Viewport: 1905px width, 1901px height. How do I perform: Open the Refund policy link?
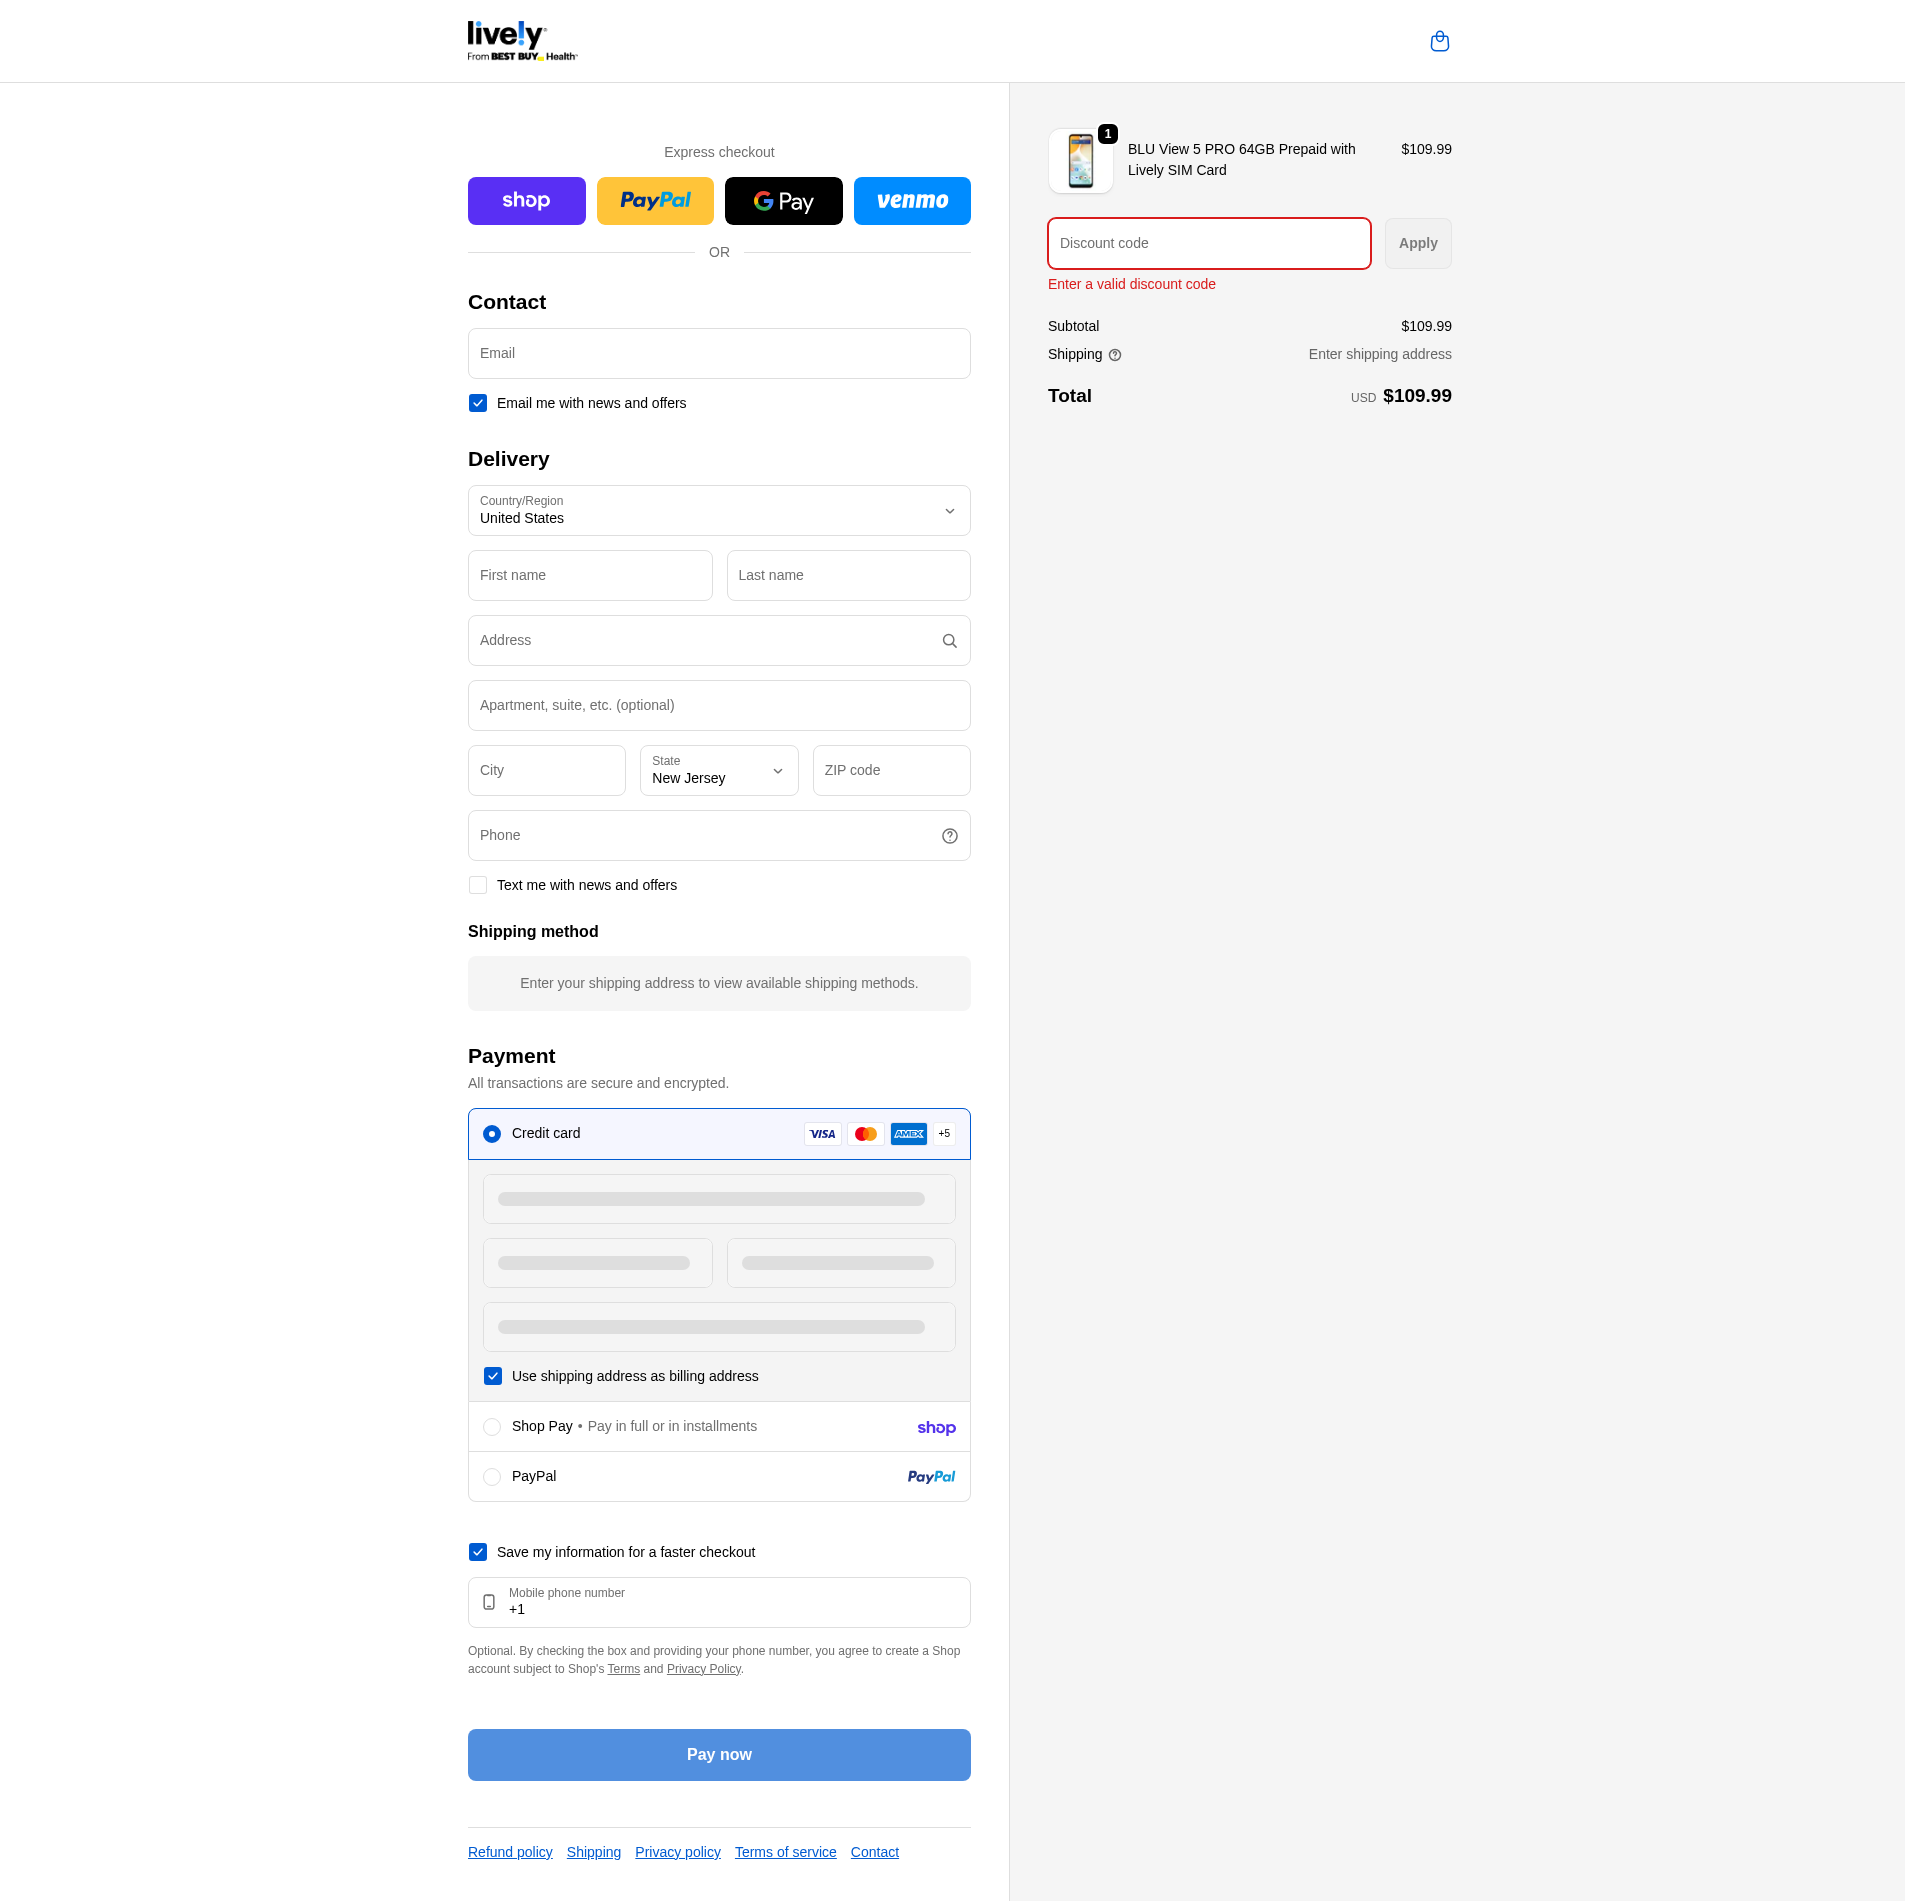pos(510,1852)
